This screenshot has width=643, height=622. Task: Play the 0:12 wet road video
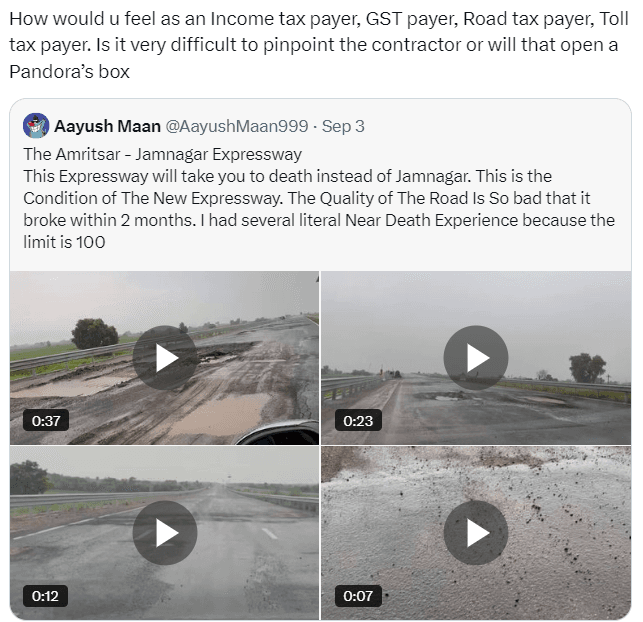click(165, 533)
